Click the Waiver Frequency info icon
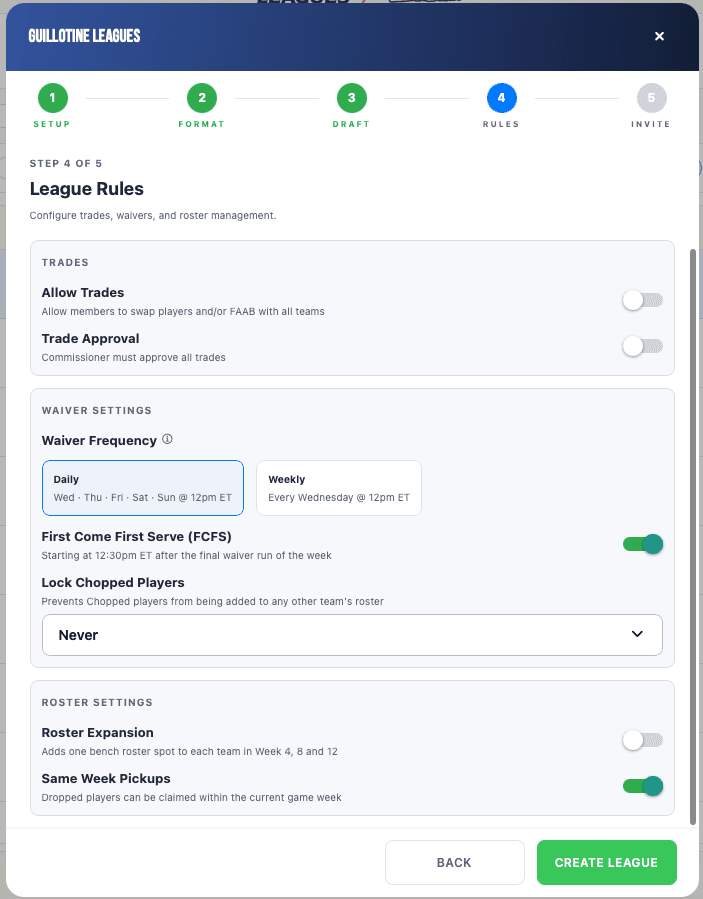This screenshot has width=703, height=899. (167, 440)
